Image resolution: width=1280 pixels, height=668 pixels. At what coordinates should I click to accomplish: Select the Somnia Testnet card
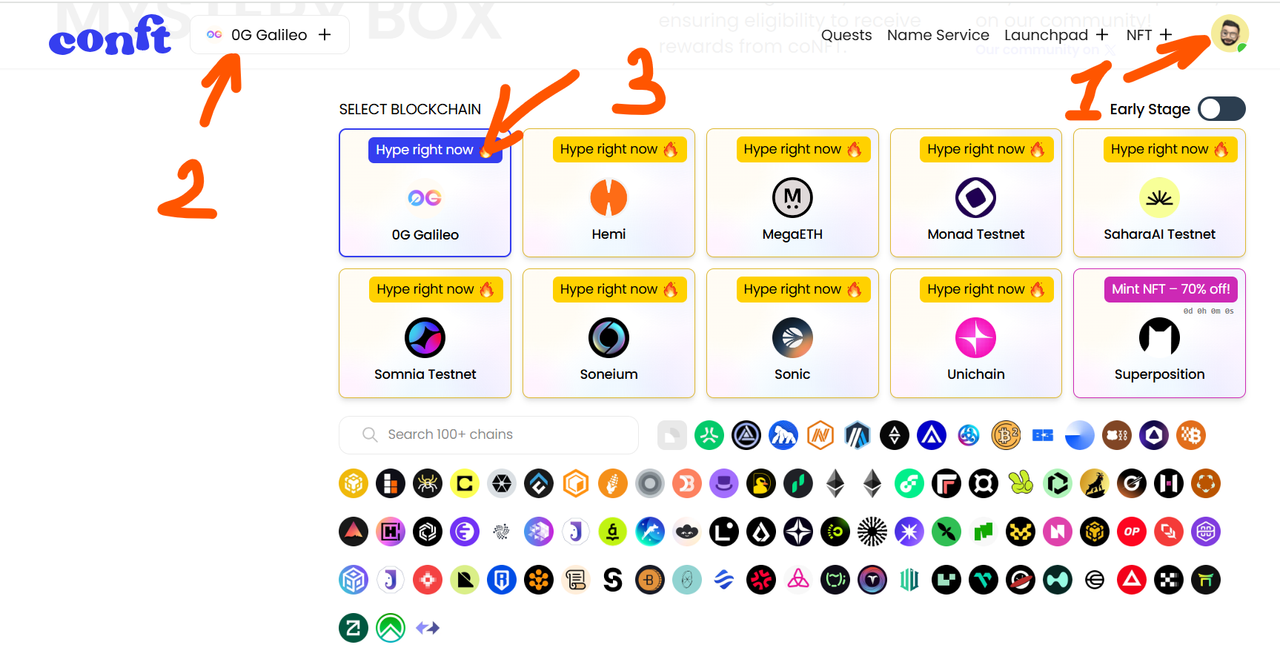click(x=425, y=333)
